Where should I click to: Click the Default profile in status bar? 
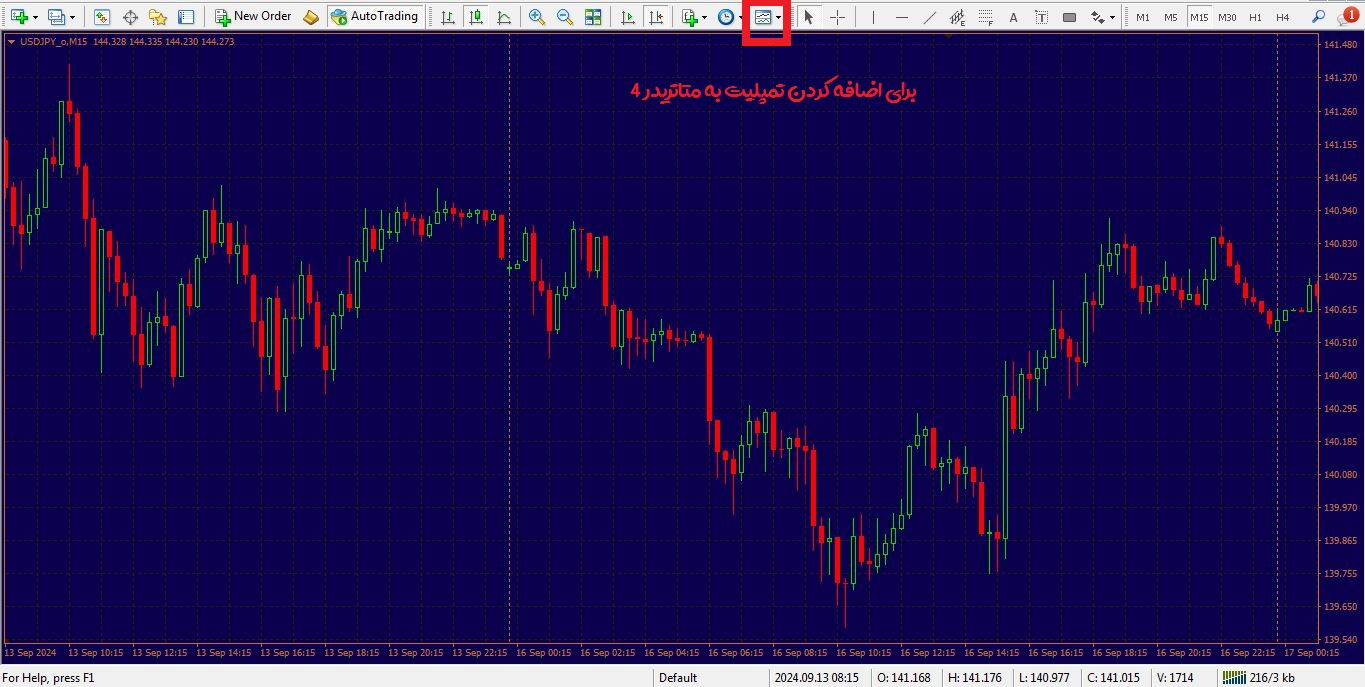pyautogui.click(x=678, y=678)
